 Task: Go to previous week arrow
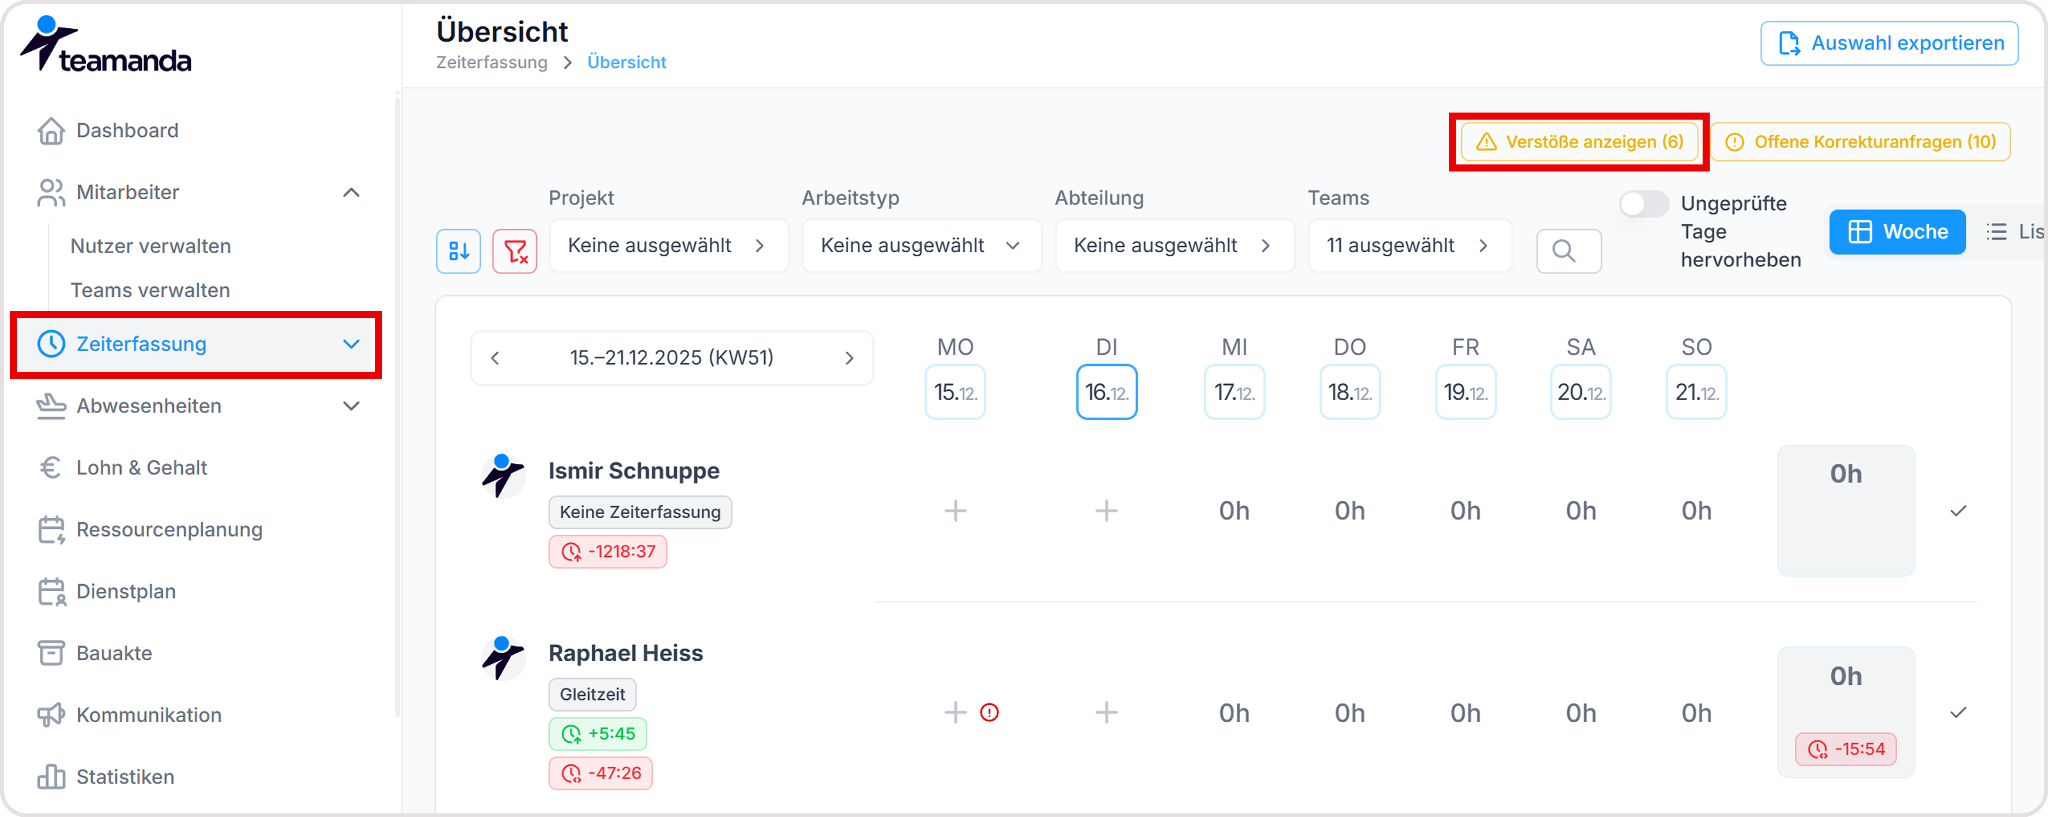click(495, 358)
